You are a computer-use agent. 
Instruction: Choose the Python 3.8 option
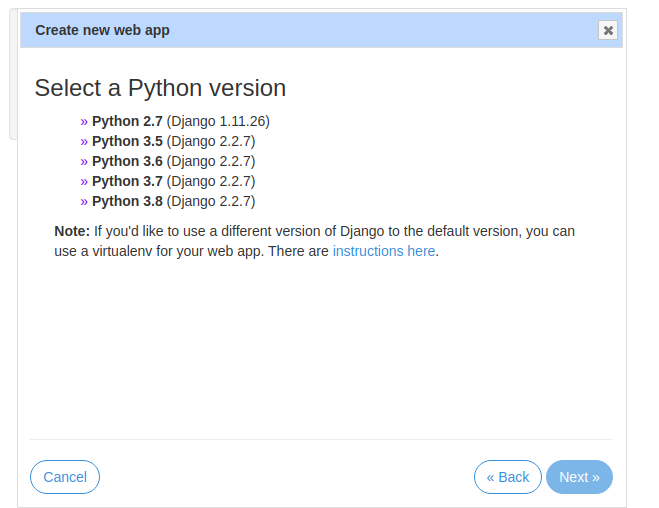click(127, 201)
